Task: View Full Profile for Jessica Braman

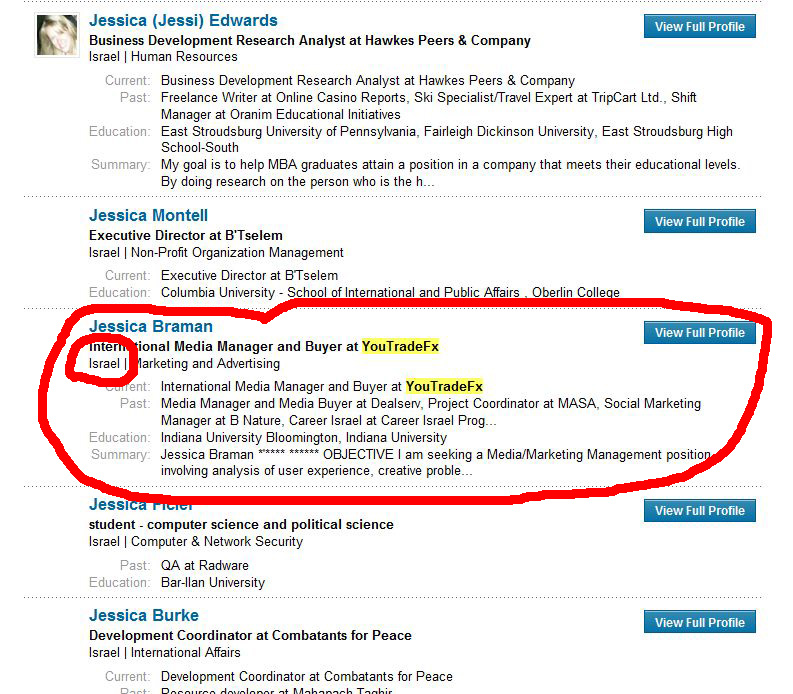Action: [699, 332]
